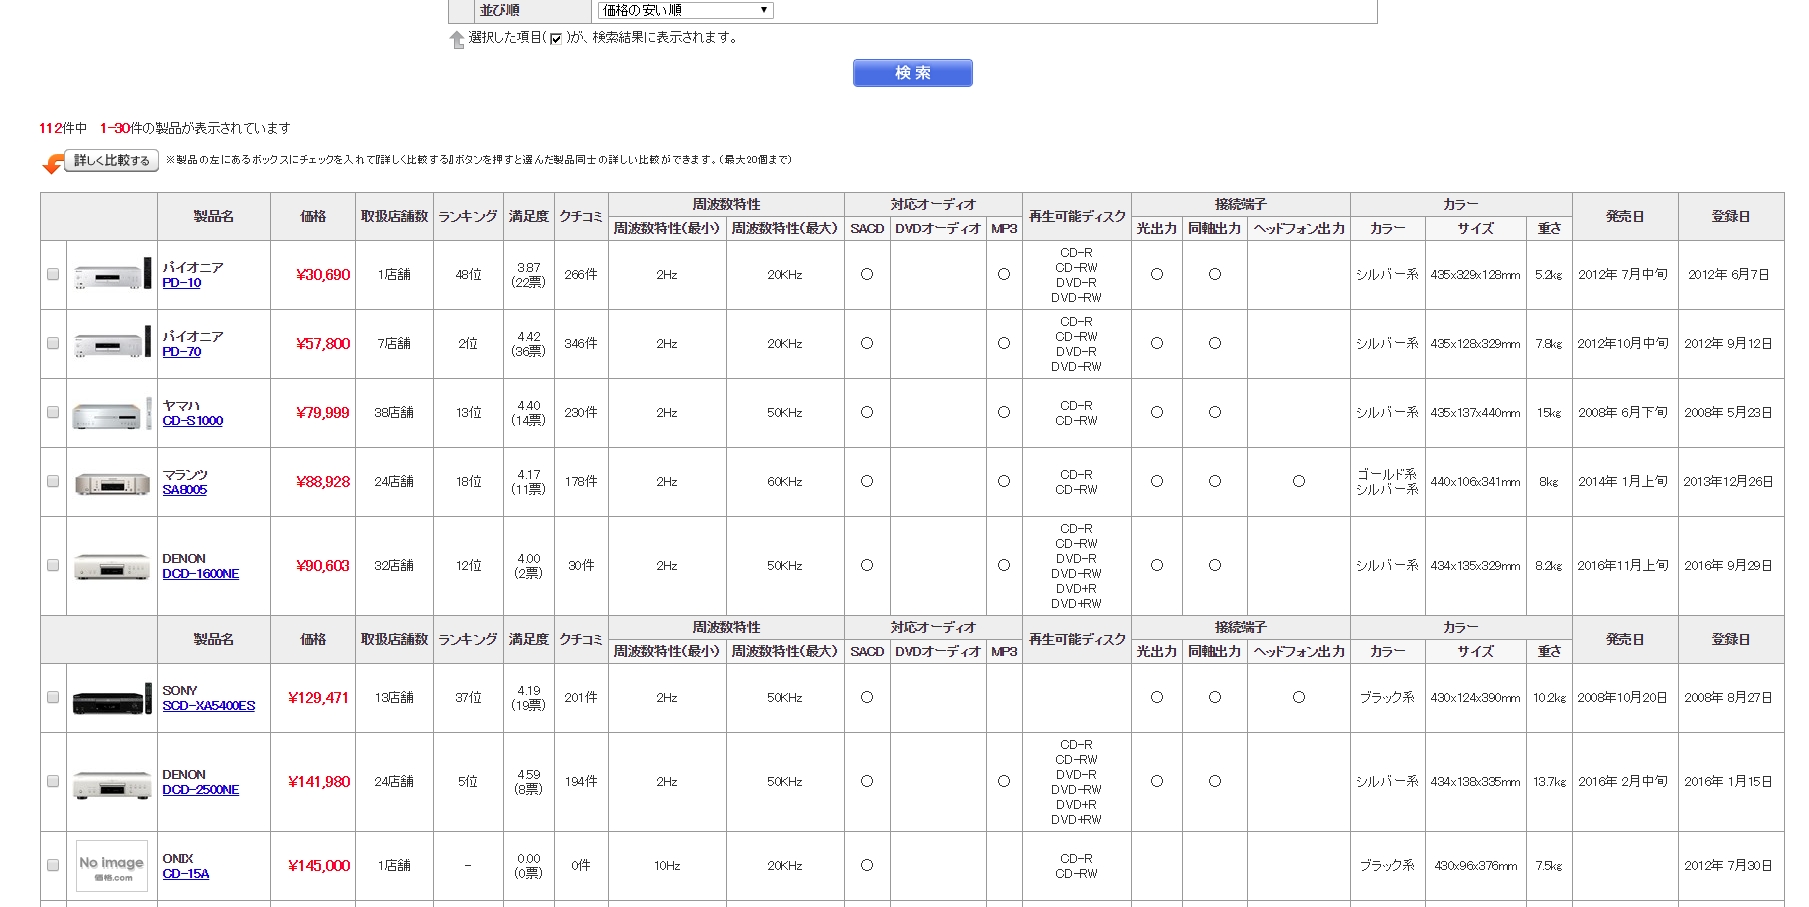1809x907 pixels.
Task: Open the CD-S1000 product link
Action: (193, 421)
